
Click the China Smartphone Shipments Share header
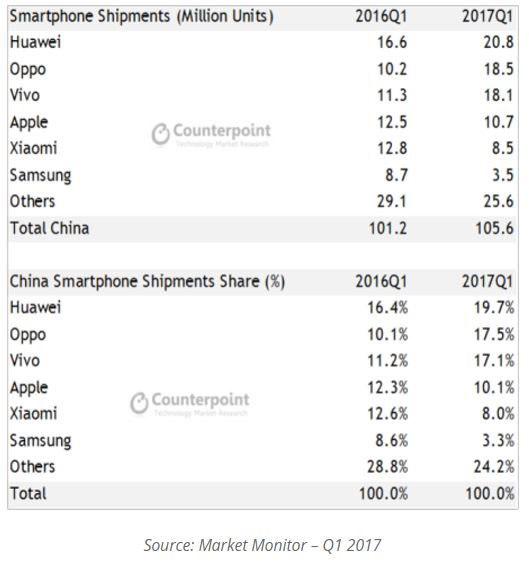(147, 282)
